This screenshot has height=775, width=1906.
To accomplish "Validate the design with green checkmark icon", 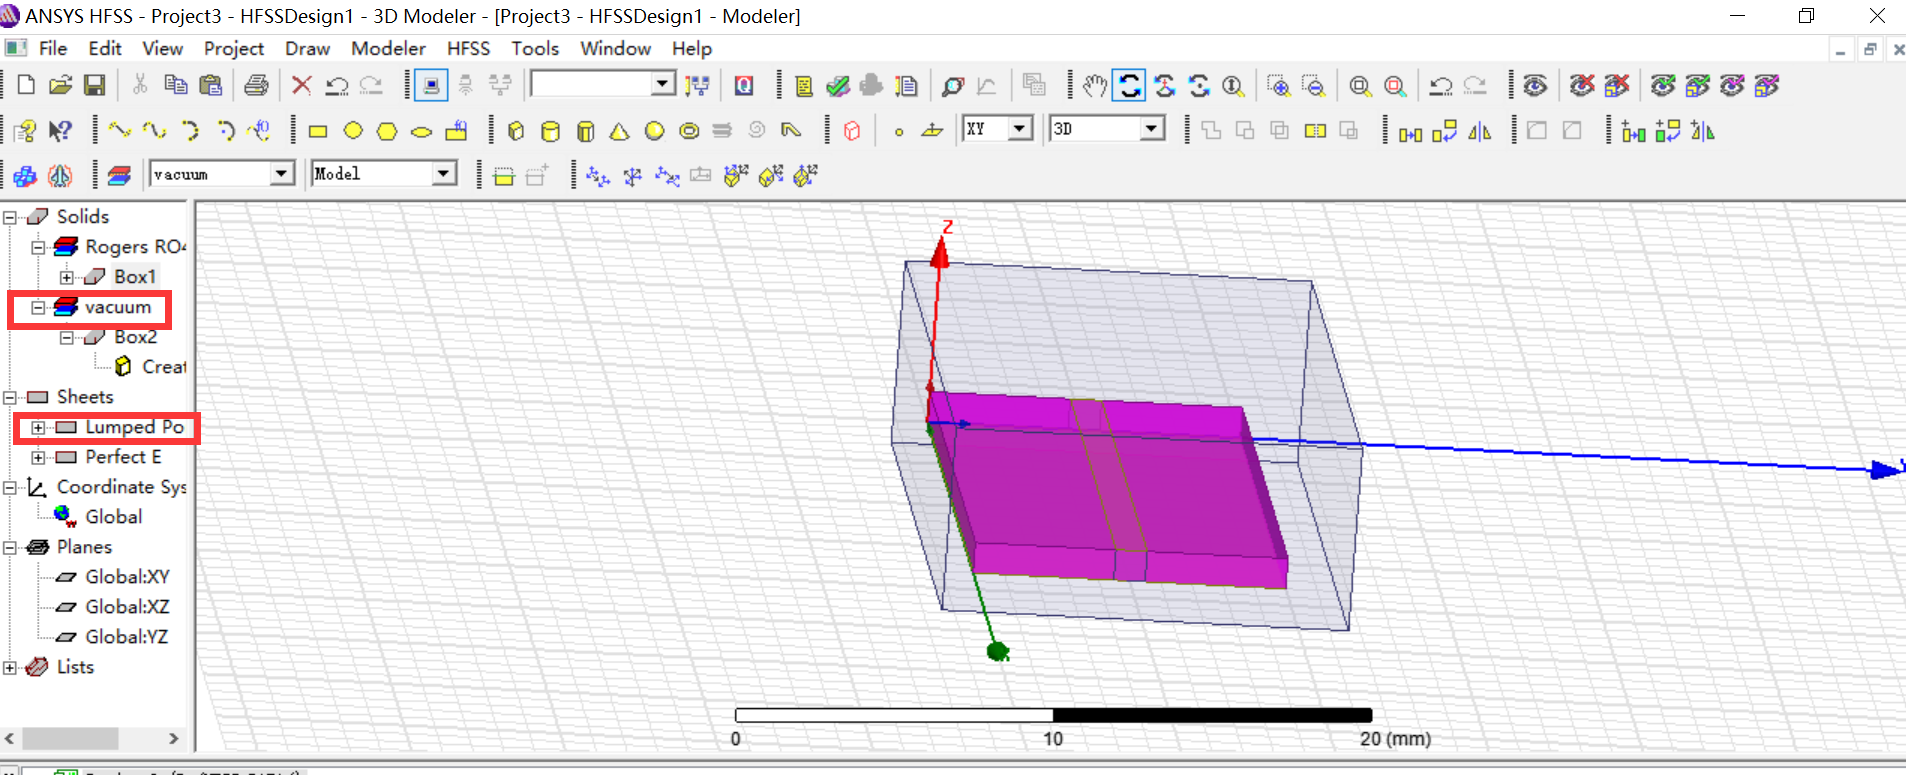I will coord(838,86).
